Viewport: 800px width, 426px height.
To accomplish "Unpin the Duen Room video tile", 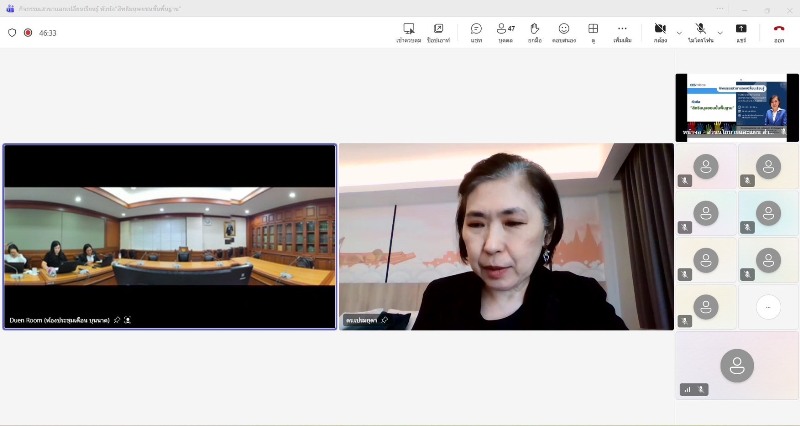I will click(117, 320).
